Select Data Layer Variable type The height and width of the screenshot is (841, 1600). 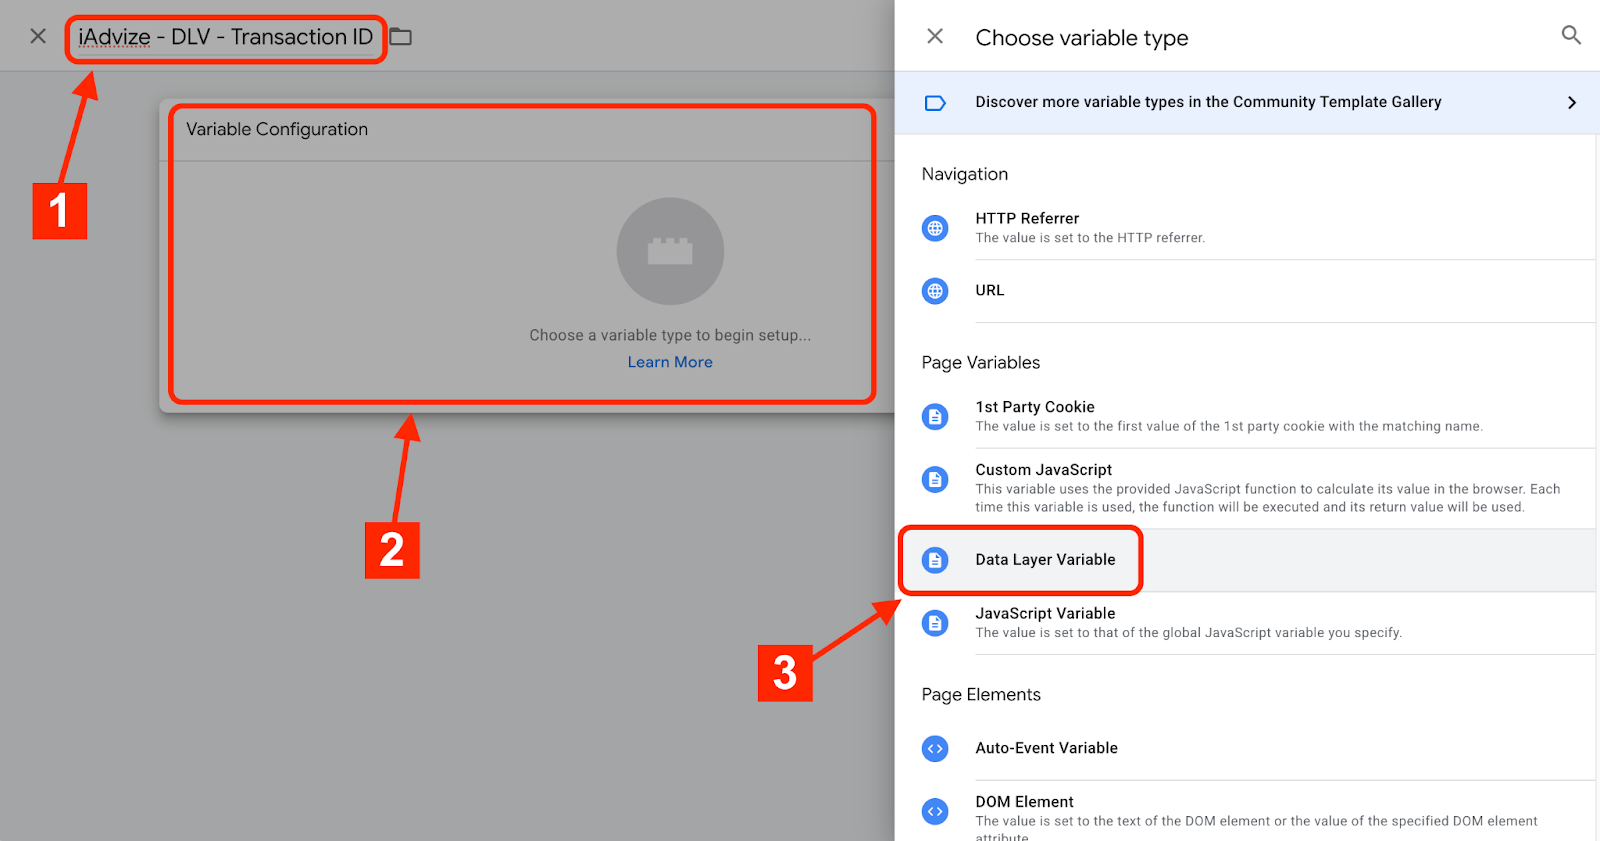1045,560
